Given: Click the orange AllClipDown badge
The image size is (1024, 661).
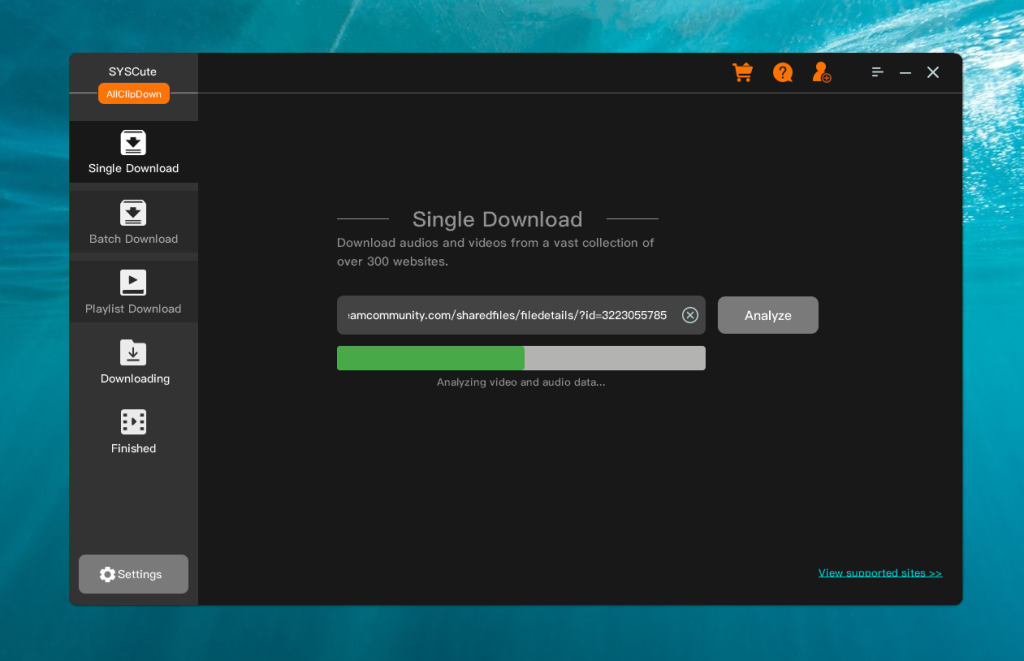Looking at the screenshot, I should 133,93.
